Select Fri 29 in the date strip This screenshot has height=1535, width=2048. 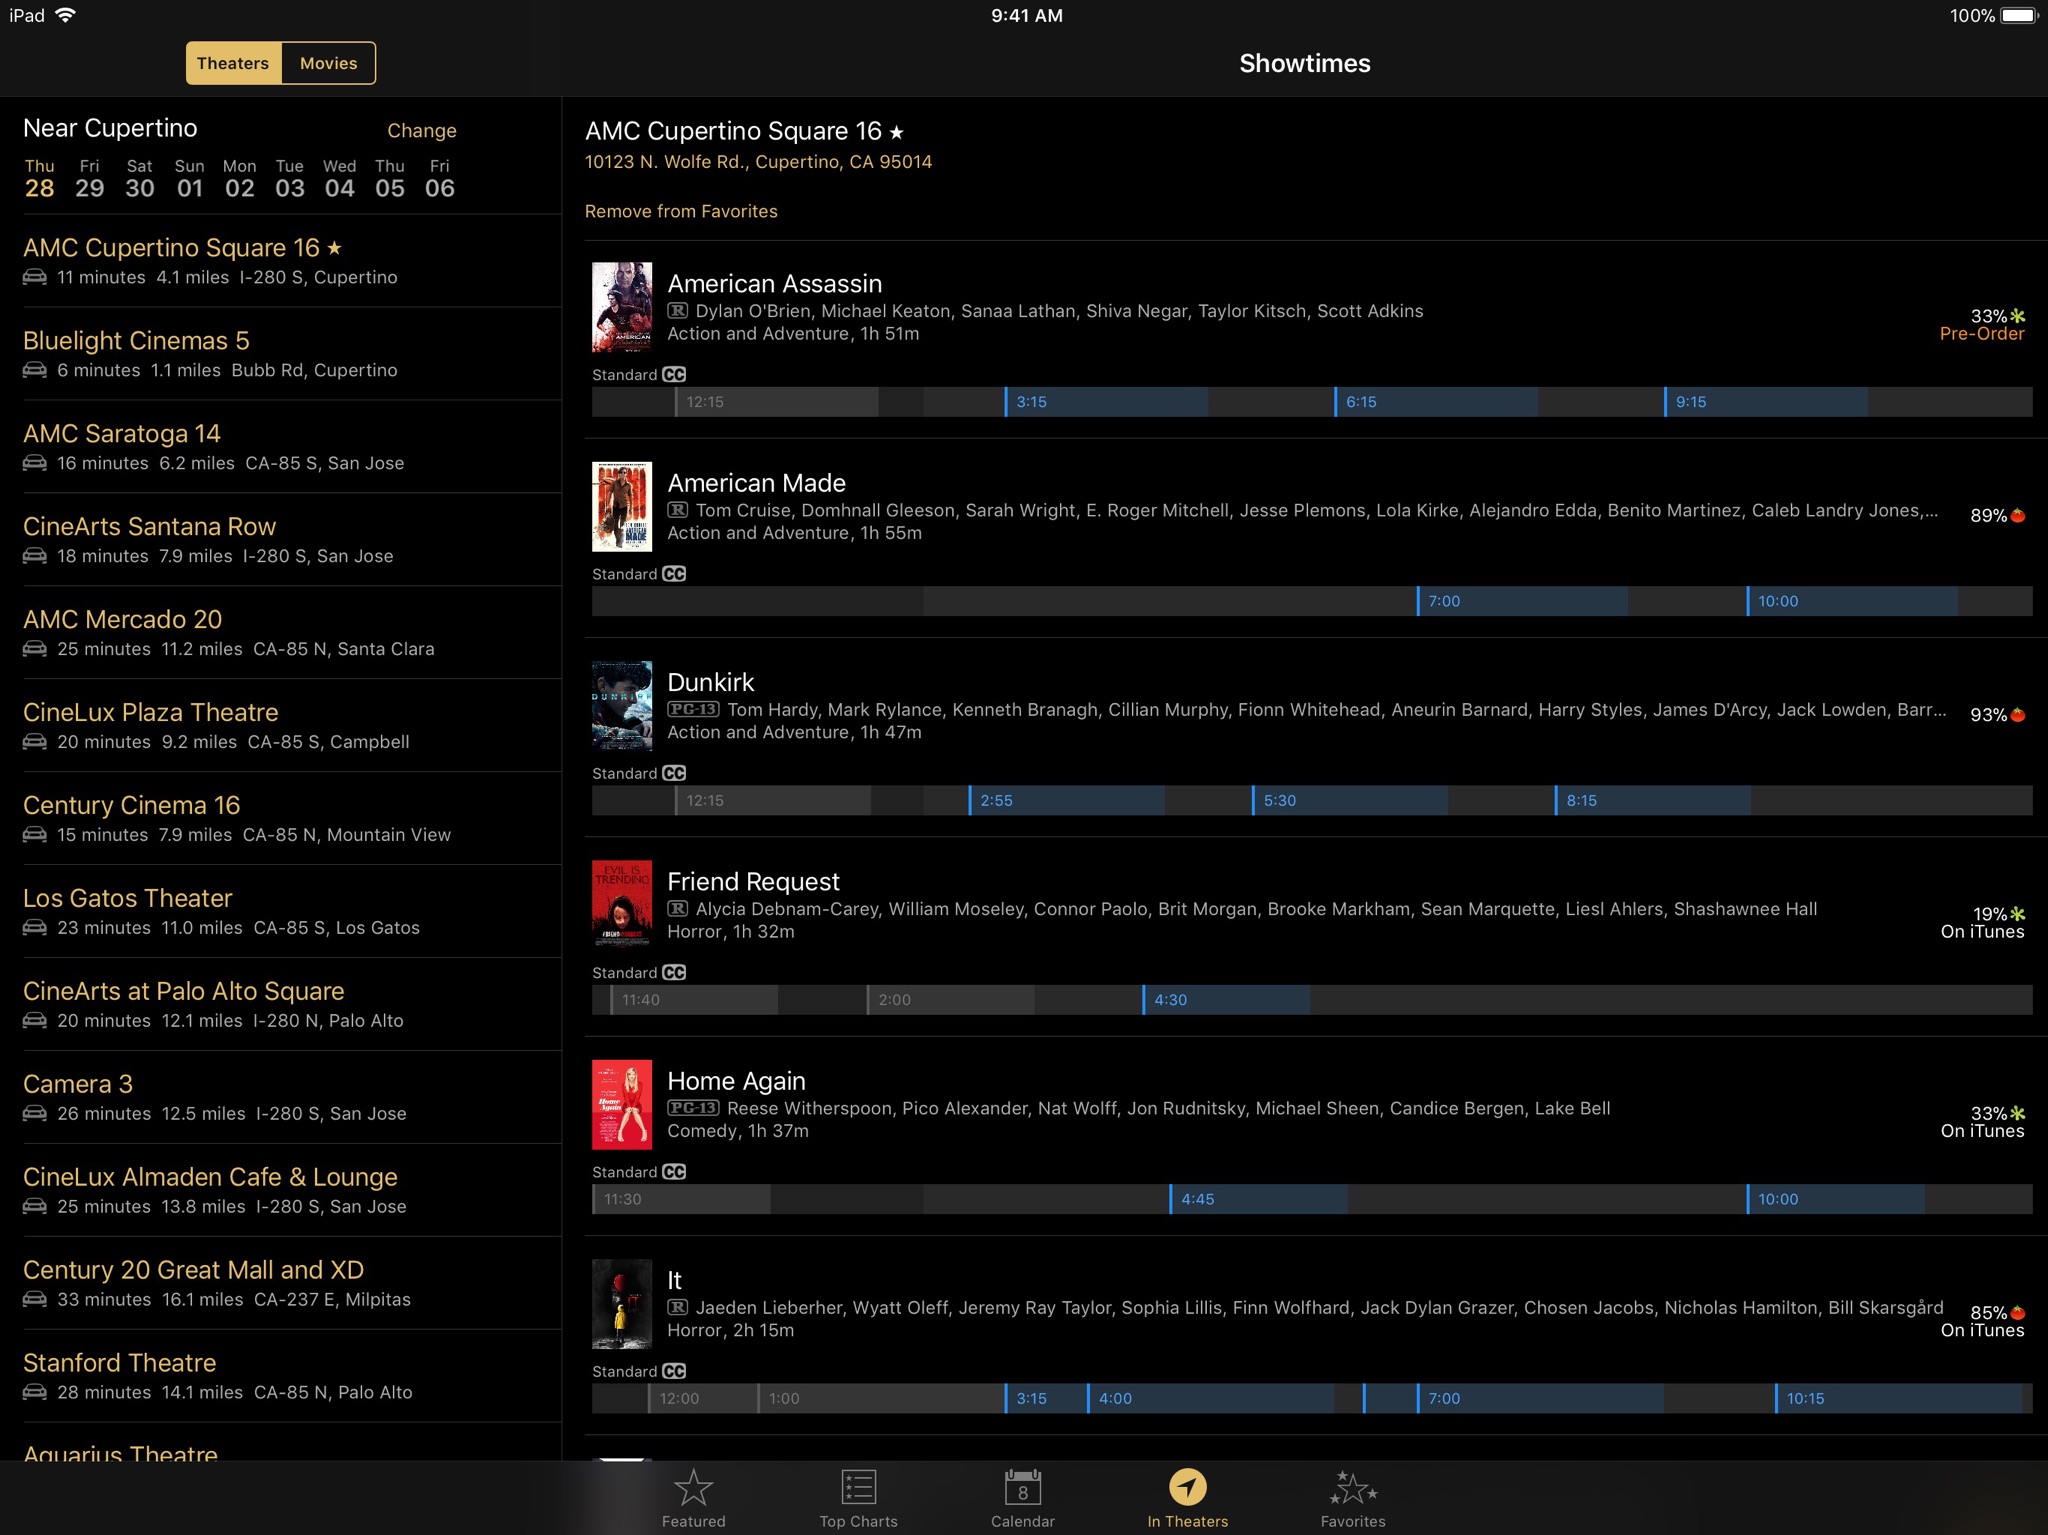coord(90,179)
